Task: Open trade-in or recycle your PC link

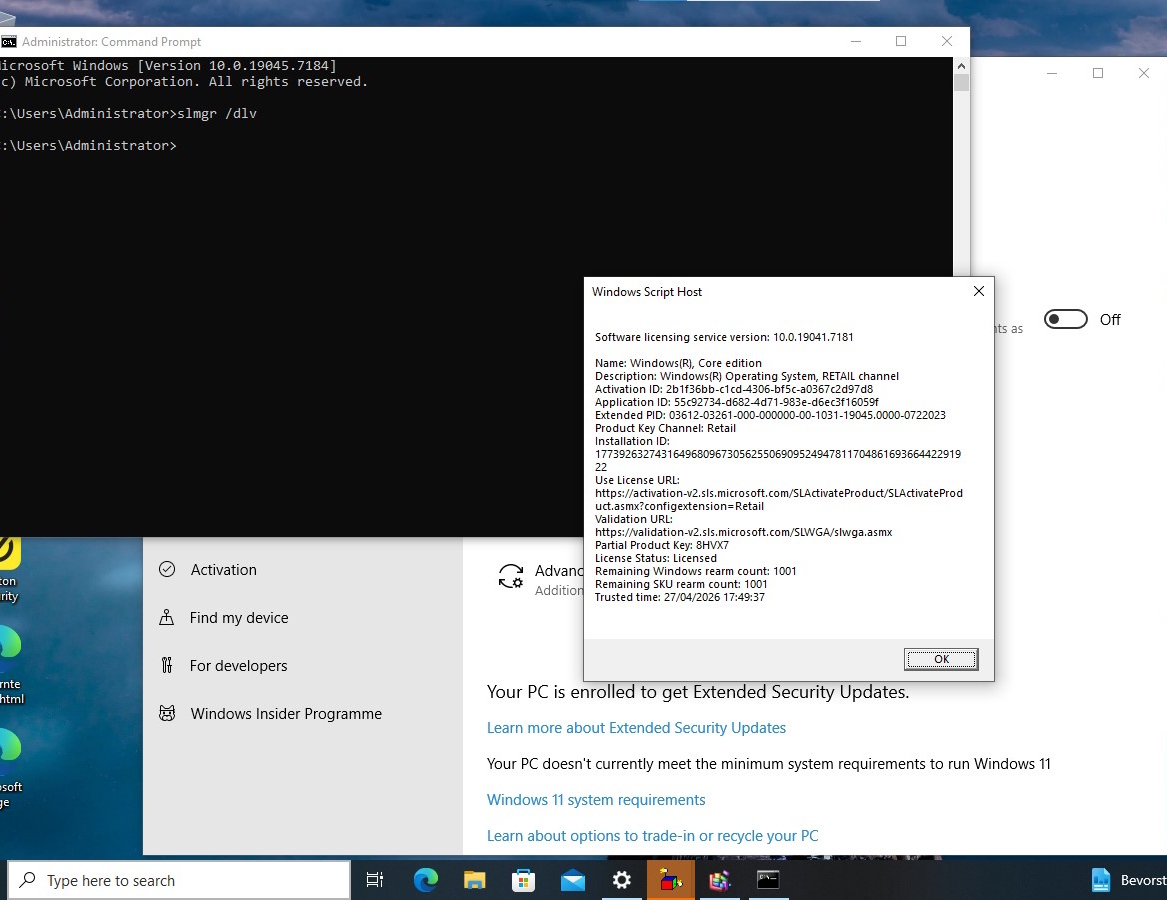Action: (x=653, y=836)
